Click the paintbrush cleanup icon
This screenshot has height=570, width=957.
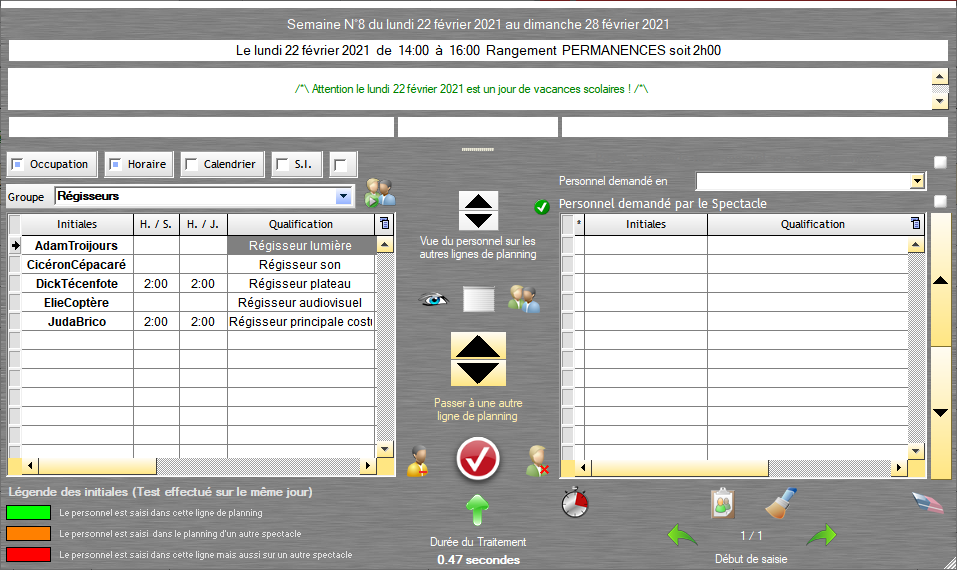point(781,503)
